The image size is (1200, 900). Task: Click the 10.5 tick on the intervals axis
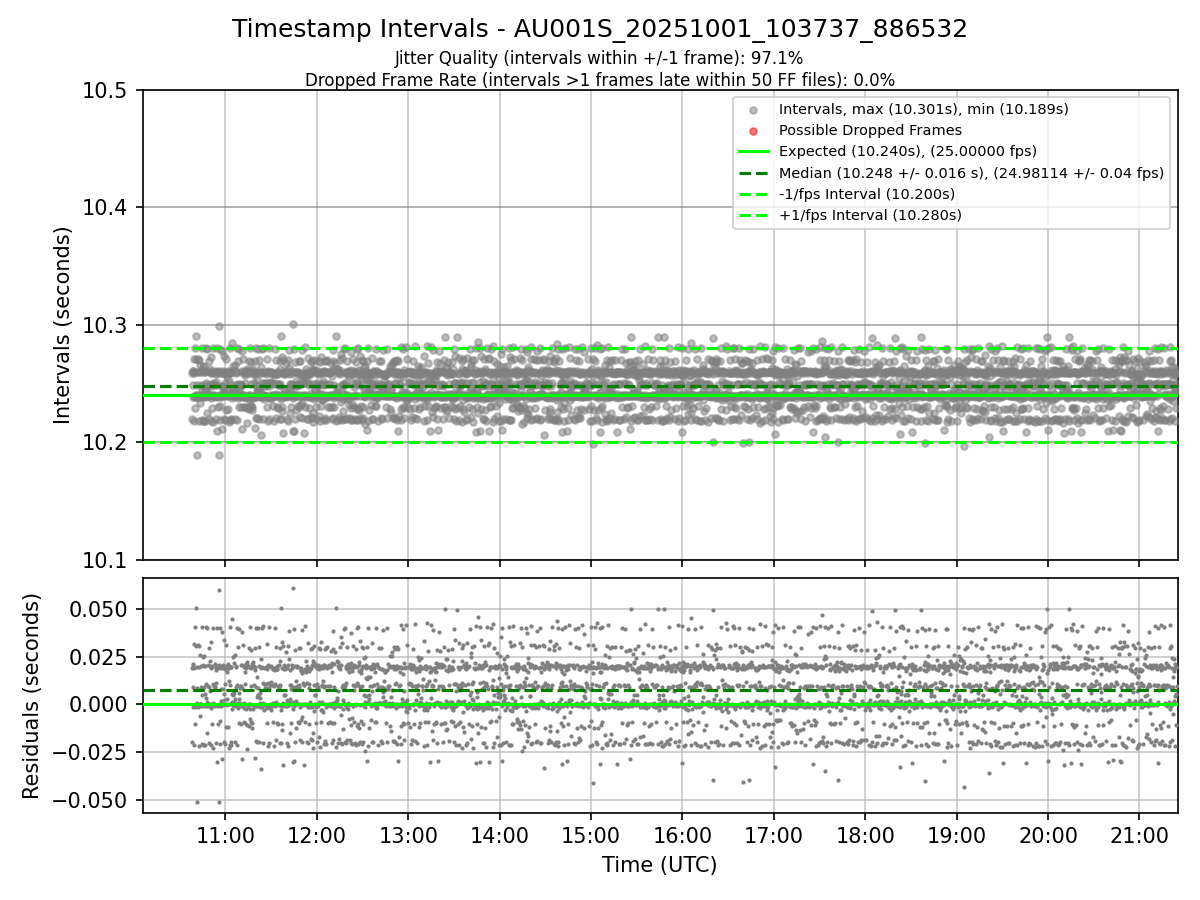tap(113, 90)
